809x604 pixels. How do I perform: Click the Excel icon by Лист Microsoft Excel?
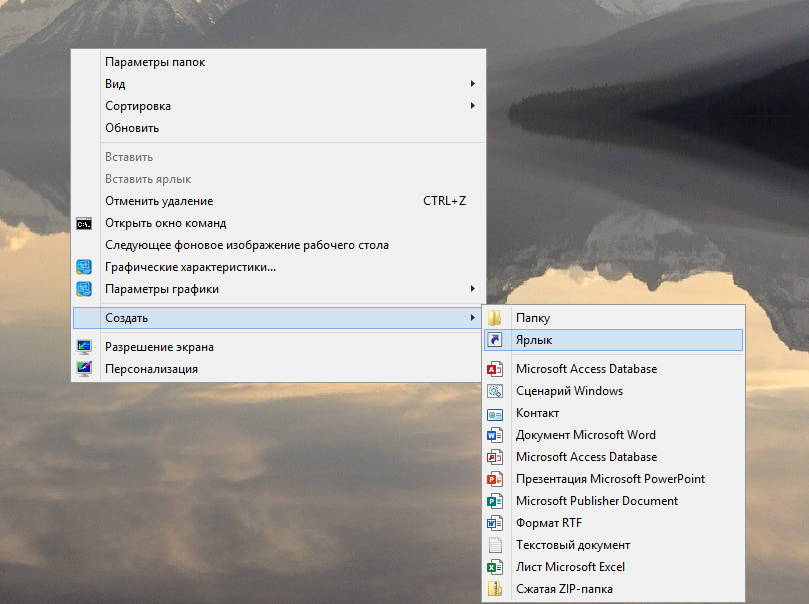click(x=495, y=567)
